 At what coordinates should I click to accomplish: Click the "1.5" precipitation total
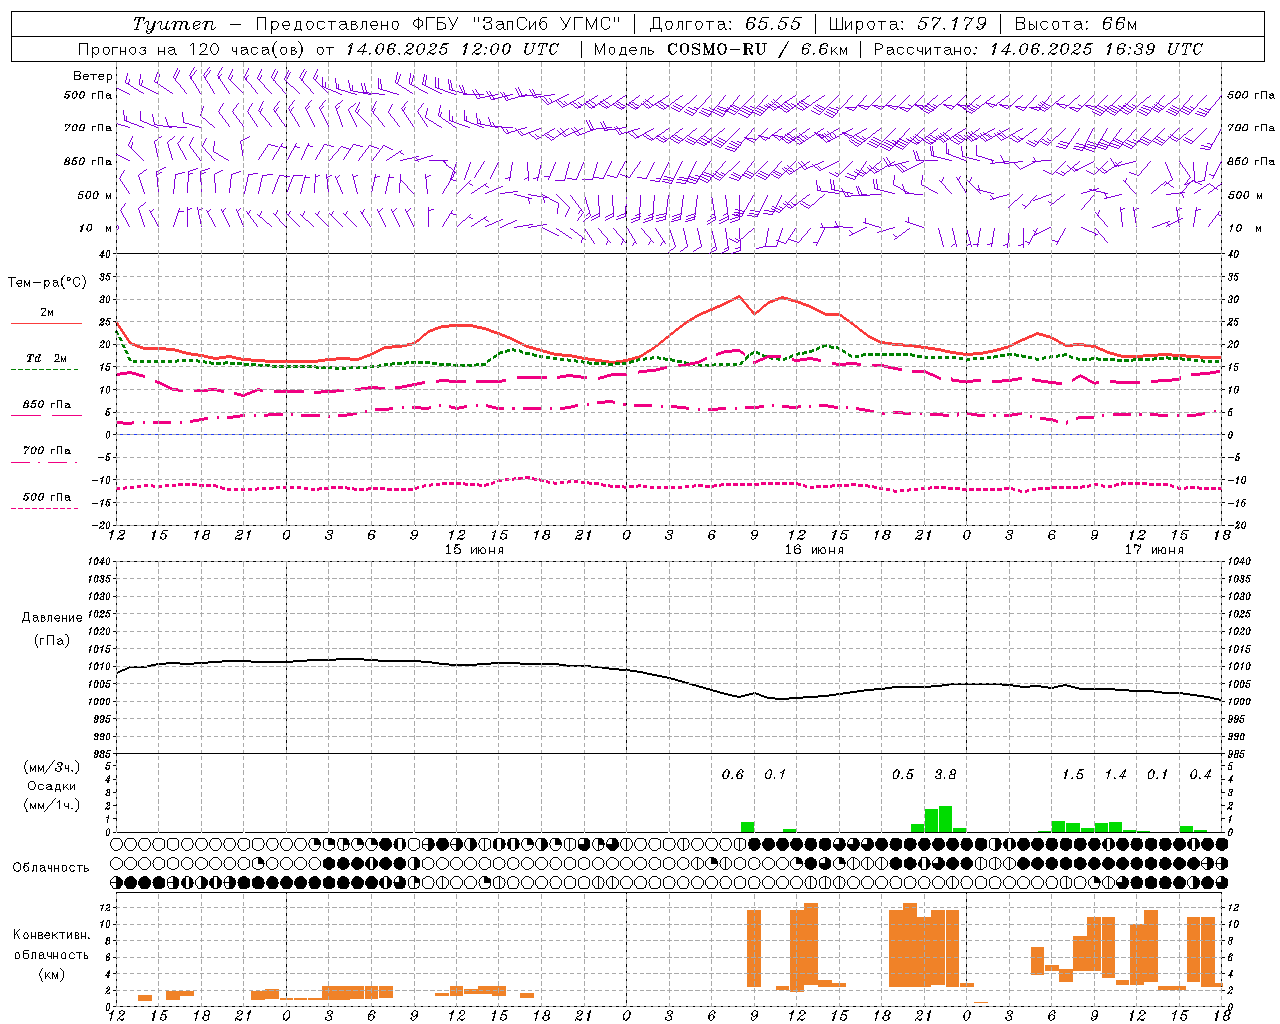pyautogui.click(x=1073, y=775)
